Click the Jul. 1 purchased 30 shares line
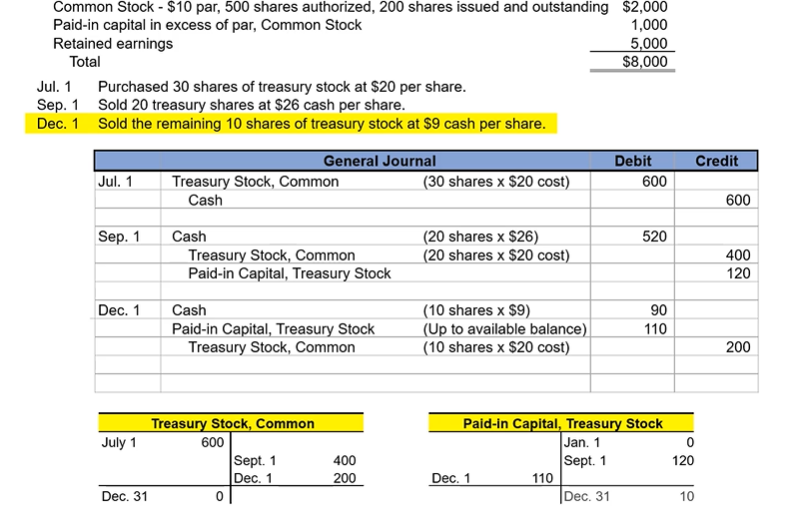 pos(280,87)
